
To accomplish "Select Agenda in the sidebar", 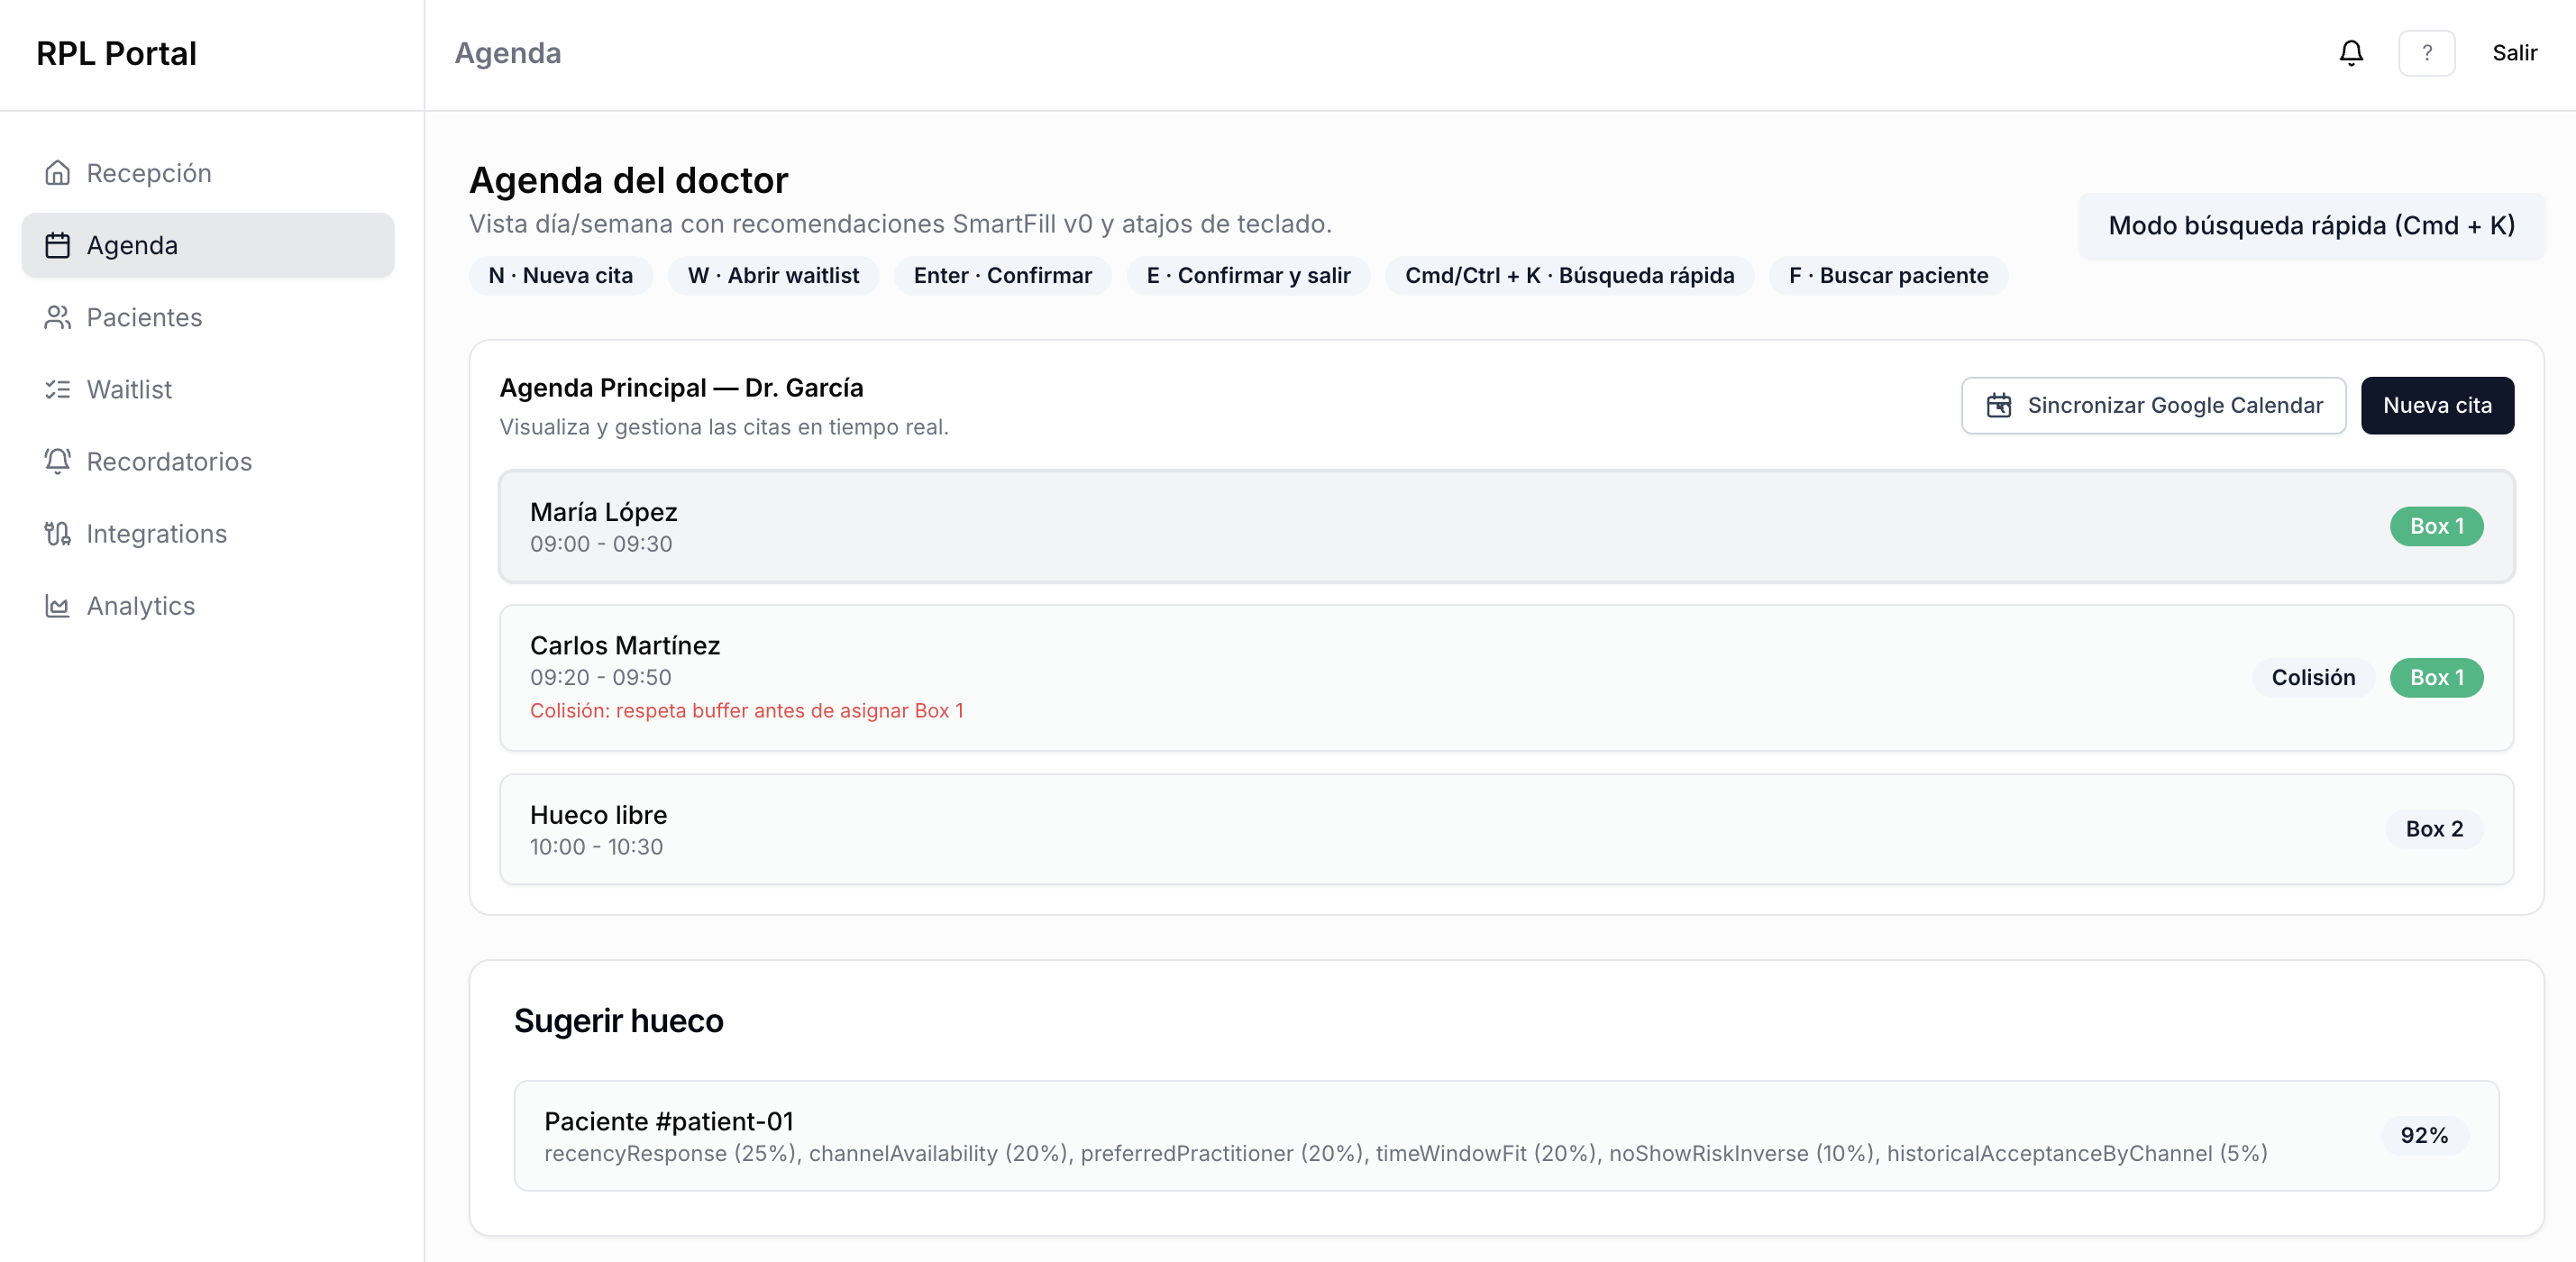I will 208,245.
